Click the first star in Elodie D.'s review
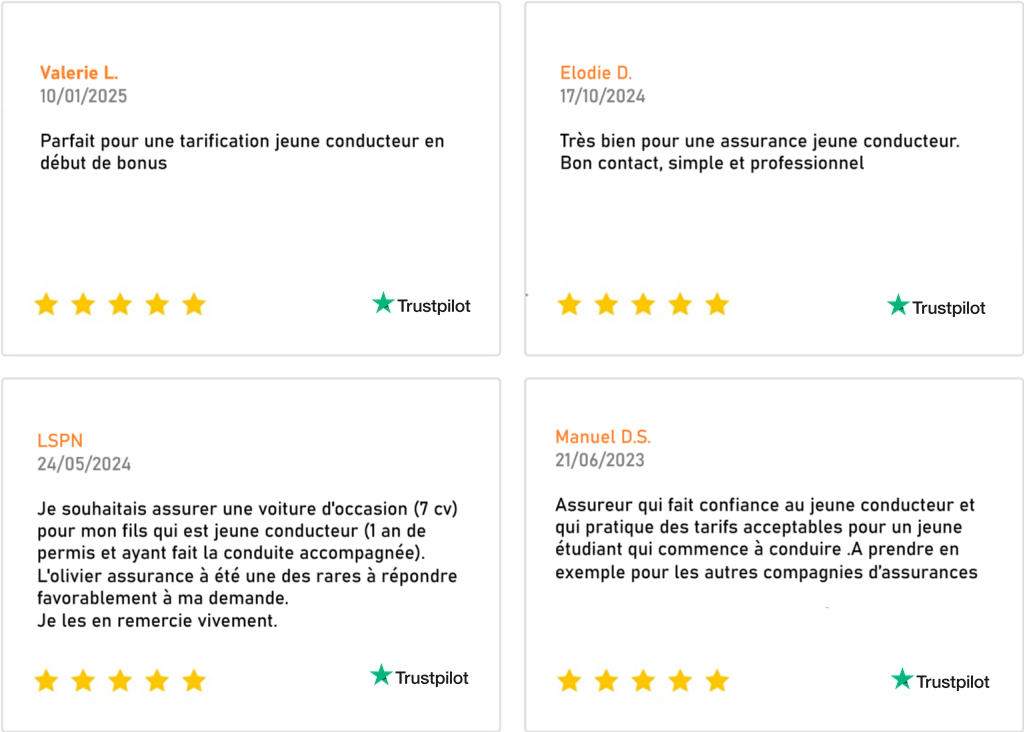The height and width of the screenshot is (732, 1024). (569, 305)
